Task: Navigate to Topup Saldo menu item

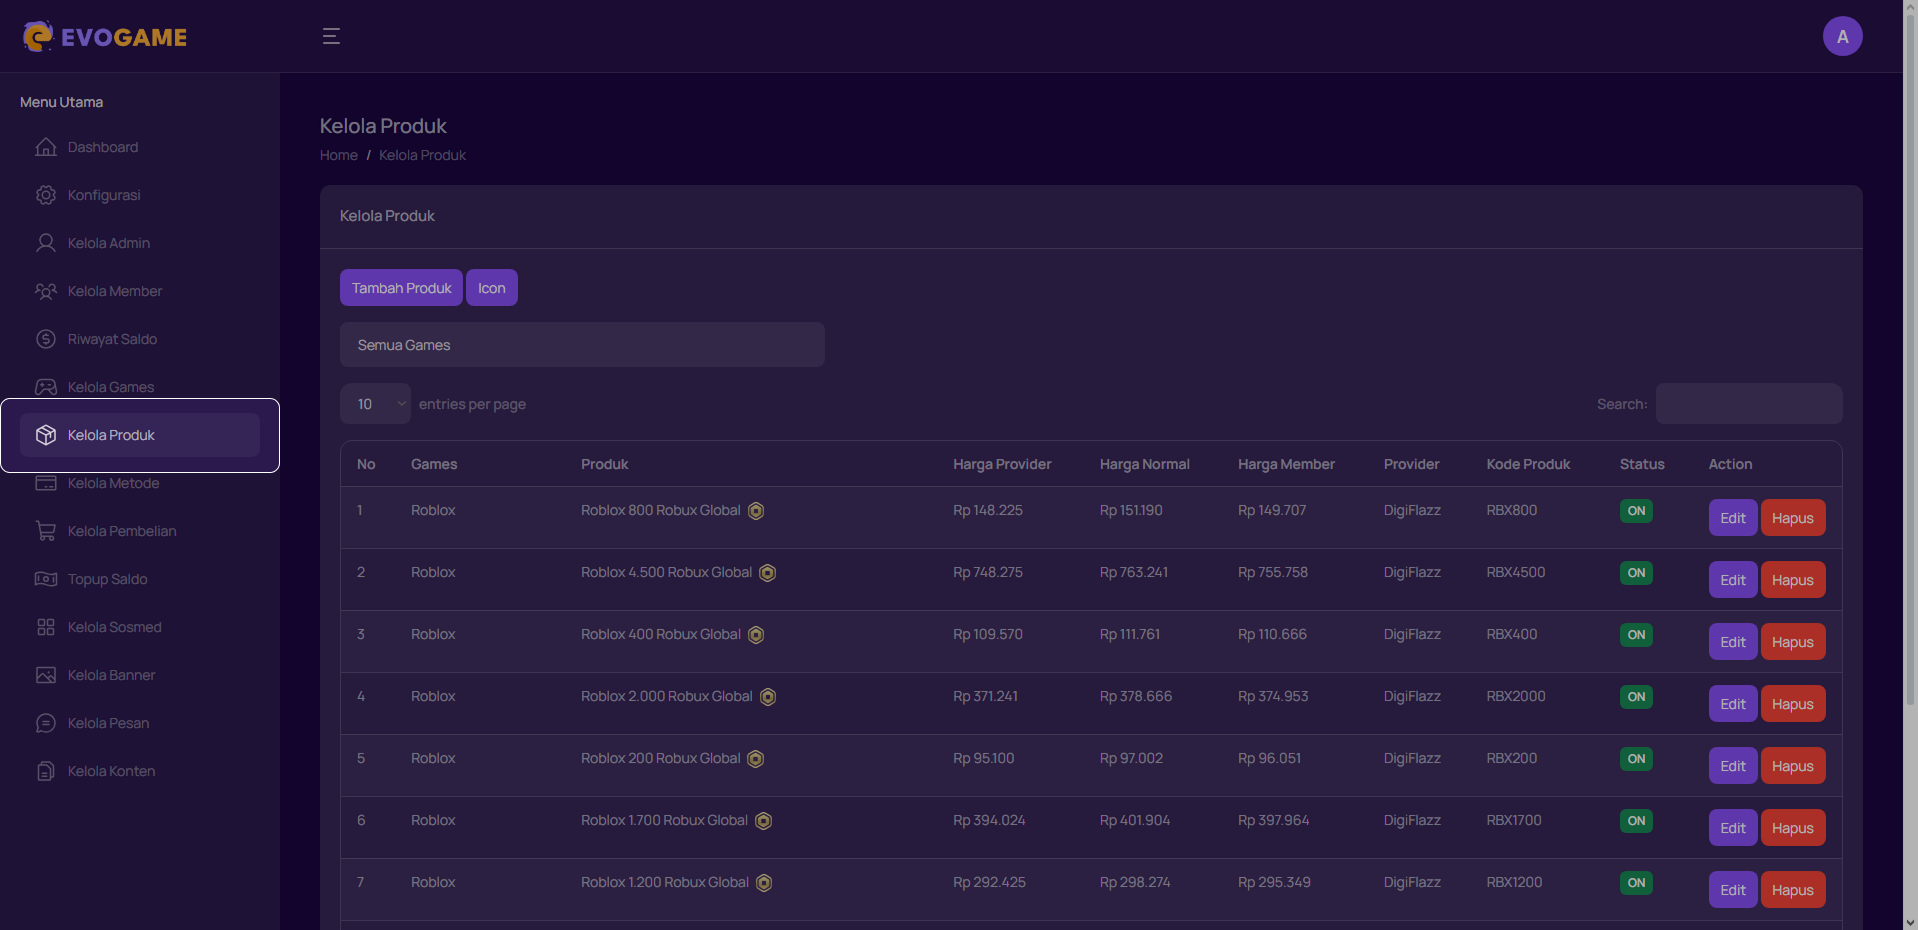Action: tap(140, 579)
